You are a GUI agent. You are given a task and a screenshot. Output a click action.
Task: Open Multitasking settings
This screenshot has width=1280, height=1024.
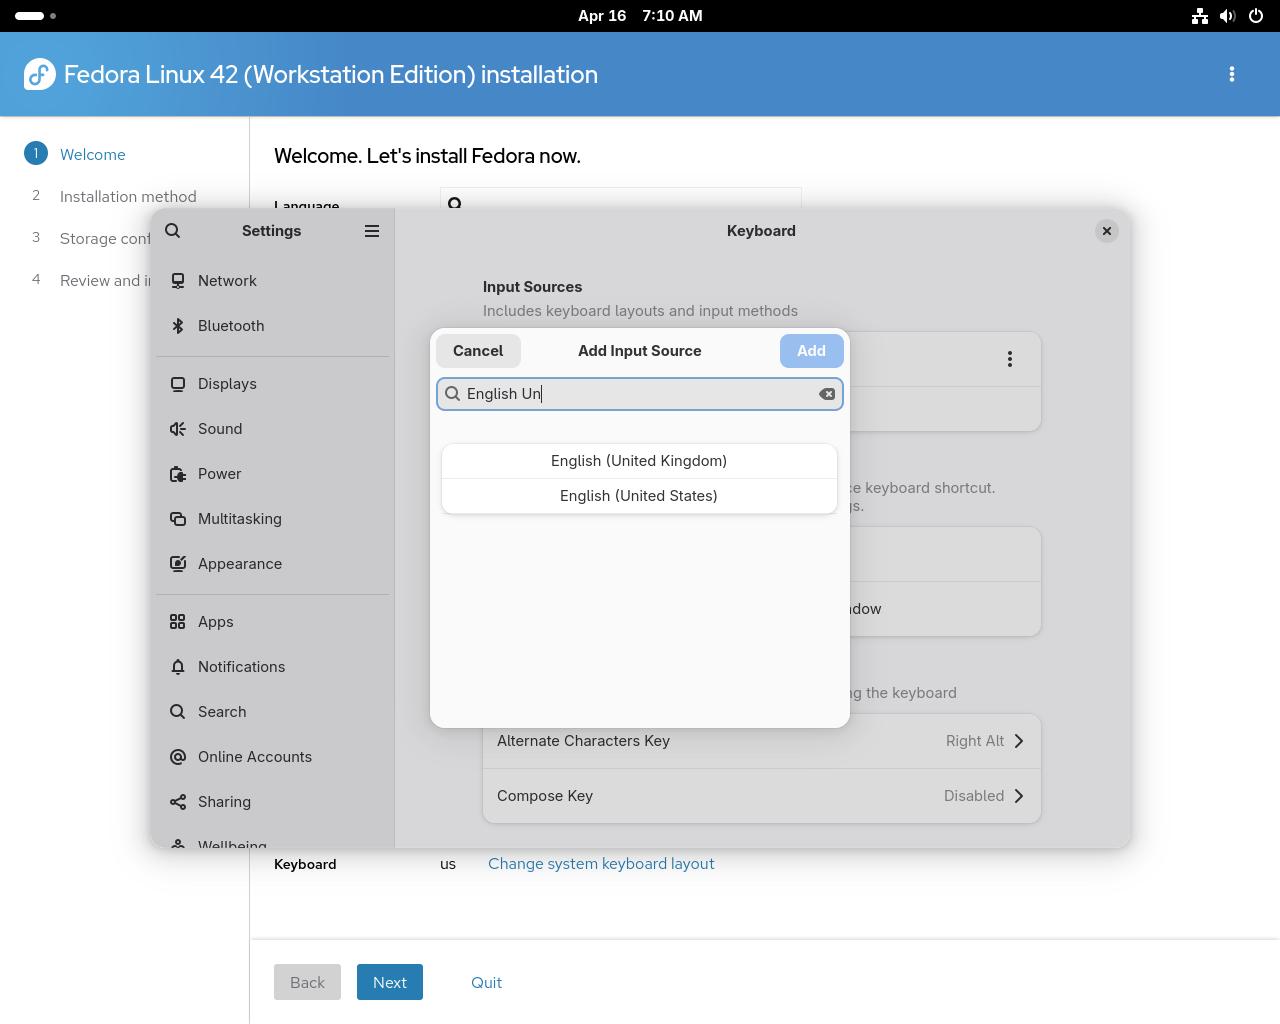tap(272, 519)
